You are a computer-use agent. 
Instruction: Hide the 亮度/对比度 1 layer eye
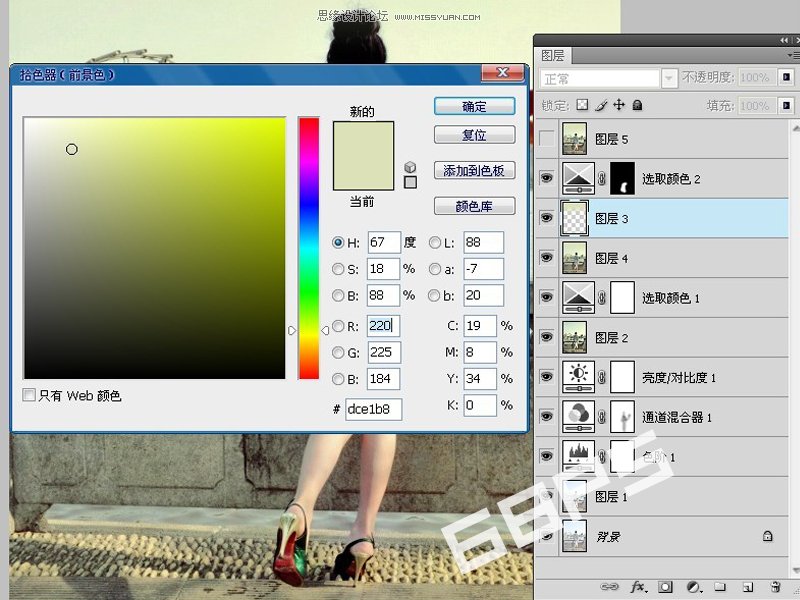[546, 377]
